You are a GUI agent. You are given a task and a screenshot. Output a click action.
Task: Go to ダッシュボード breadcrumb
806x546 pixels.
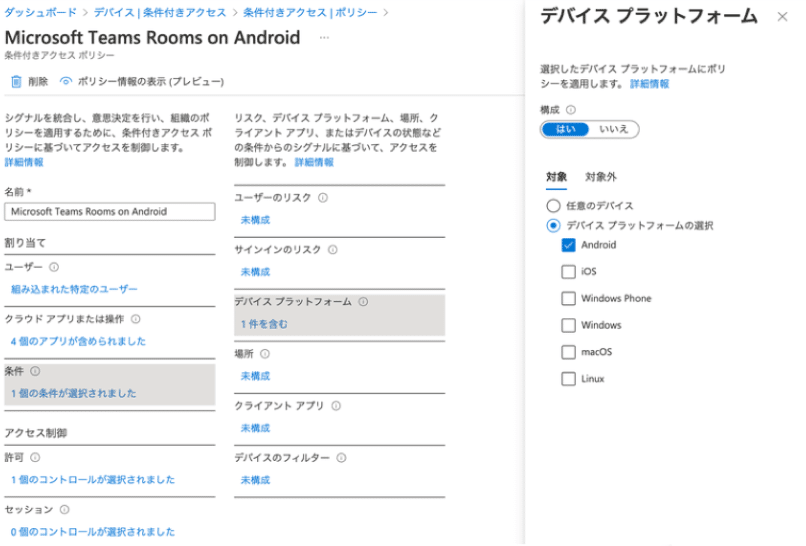tap(40, 12)
